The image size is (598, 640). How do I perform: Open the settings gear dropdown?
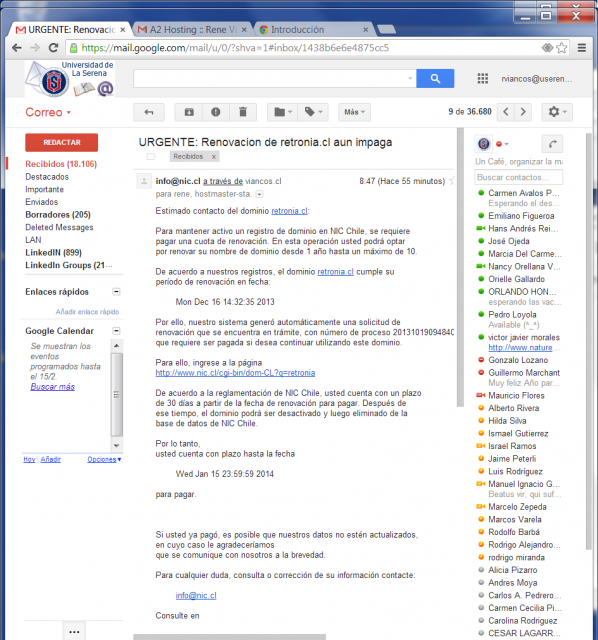557,112
